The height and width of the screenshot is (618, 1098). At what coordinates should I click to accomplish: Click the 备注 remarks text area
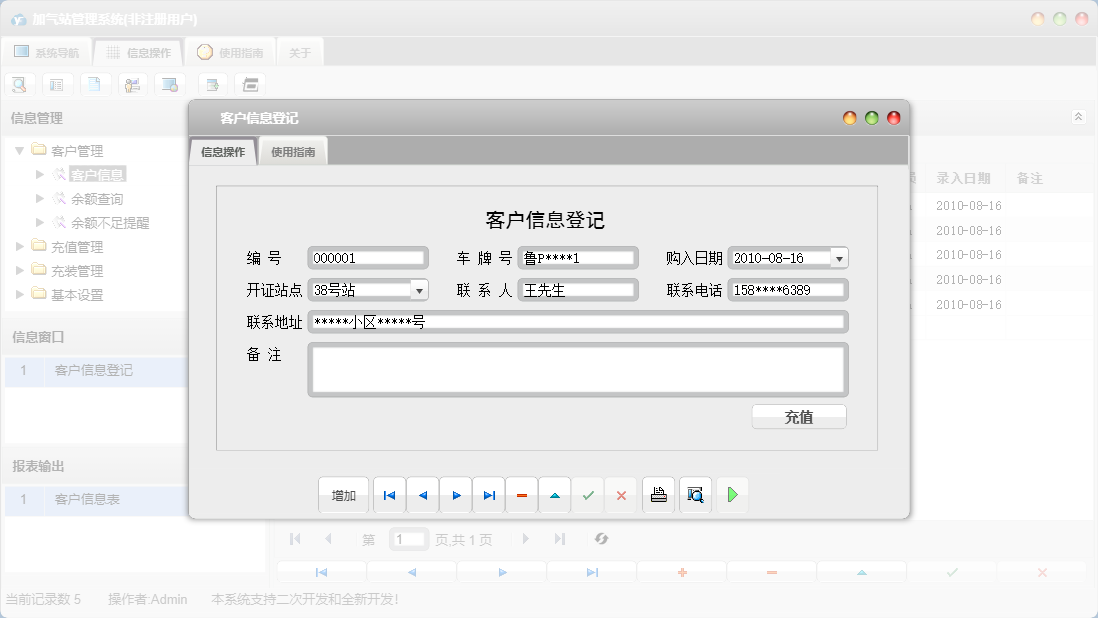click(578, 370)
